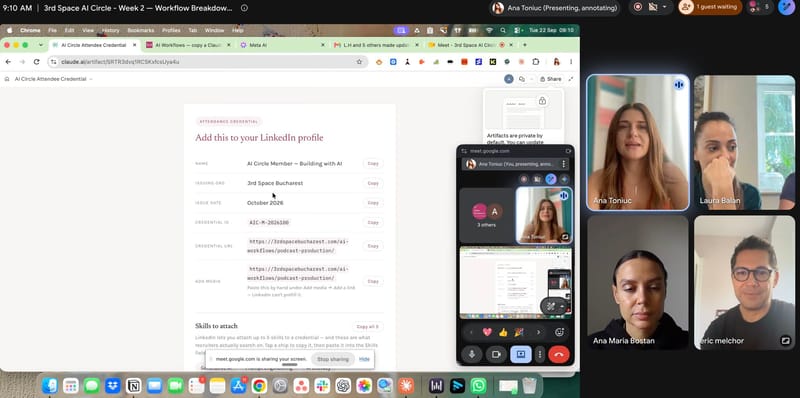Click the red leave call button
The height and width of the screenshot is (398, 800).
pyautogui.click(x=559, y=354)
